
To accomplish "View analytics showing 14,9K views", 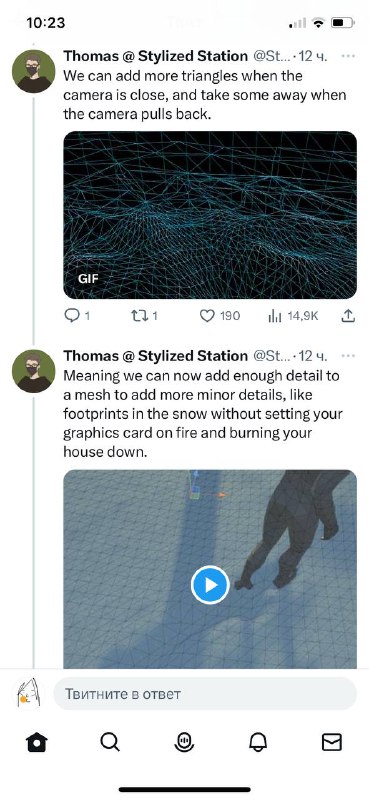I will (x=293, y=316).
